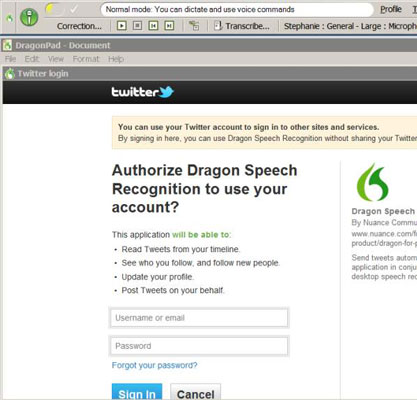
Task: Click the Correction button on DragonBar
Action: pyautogui.click(x=79, y=26)
